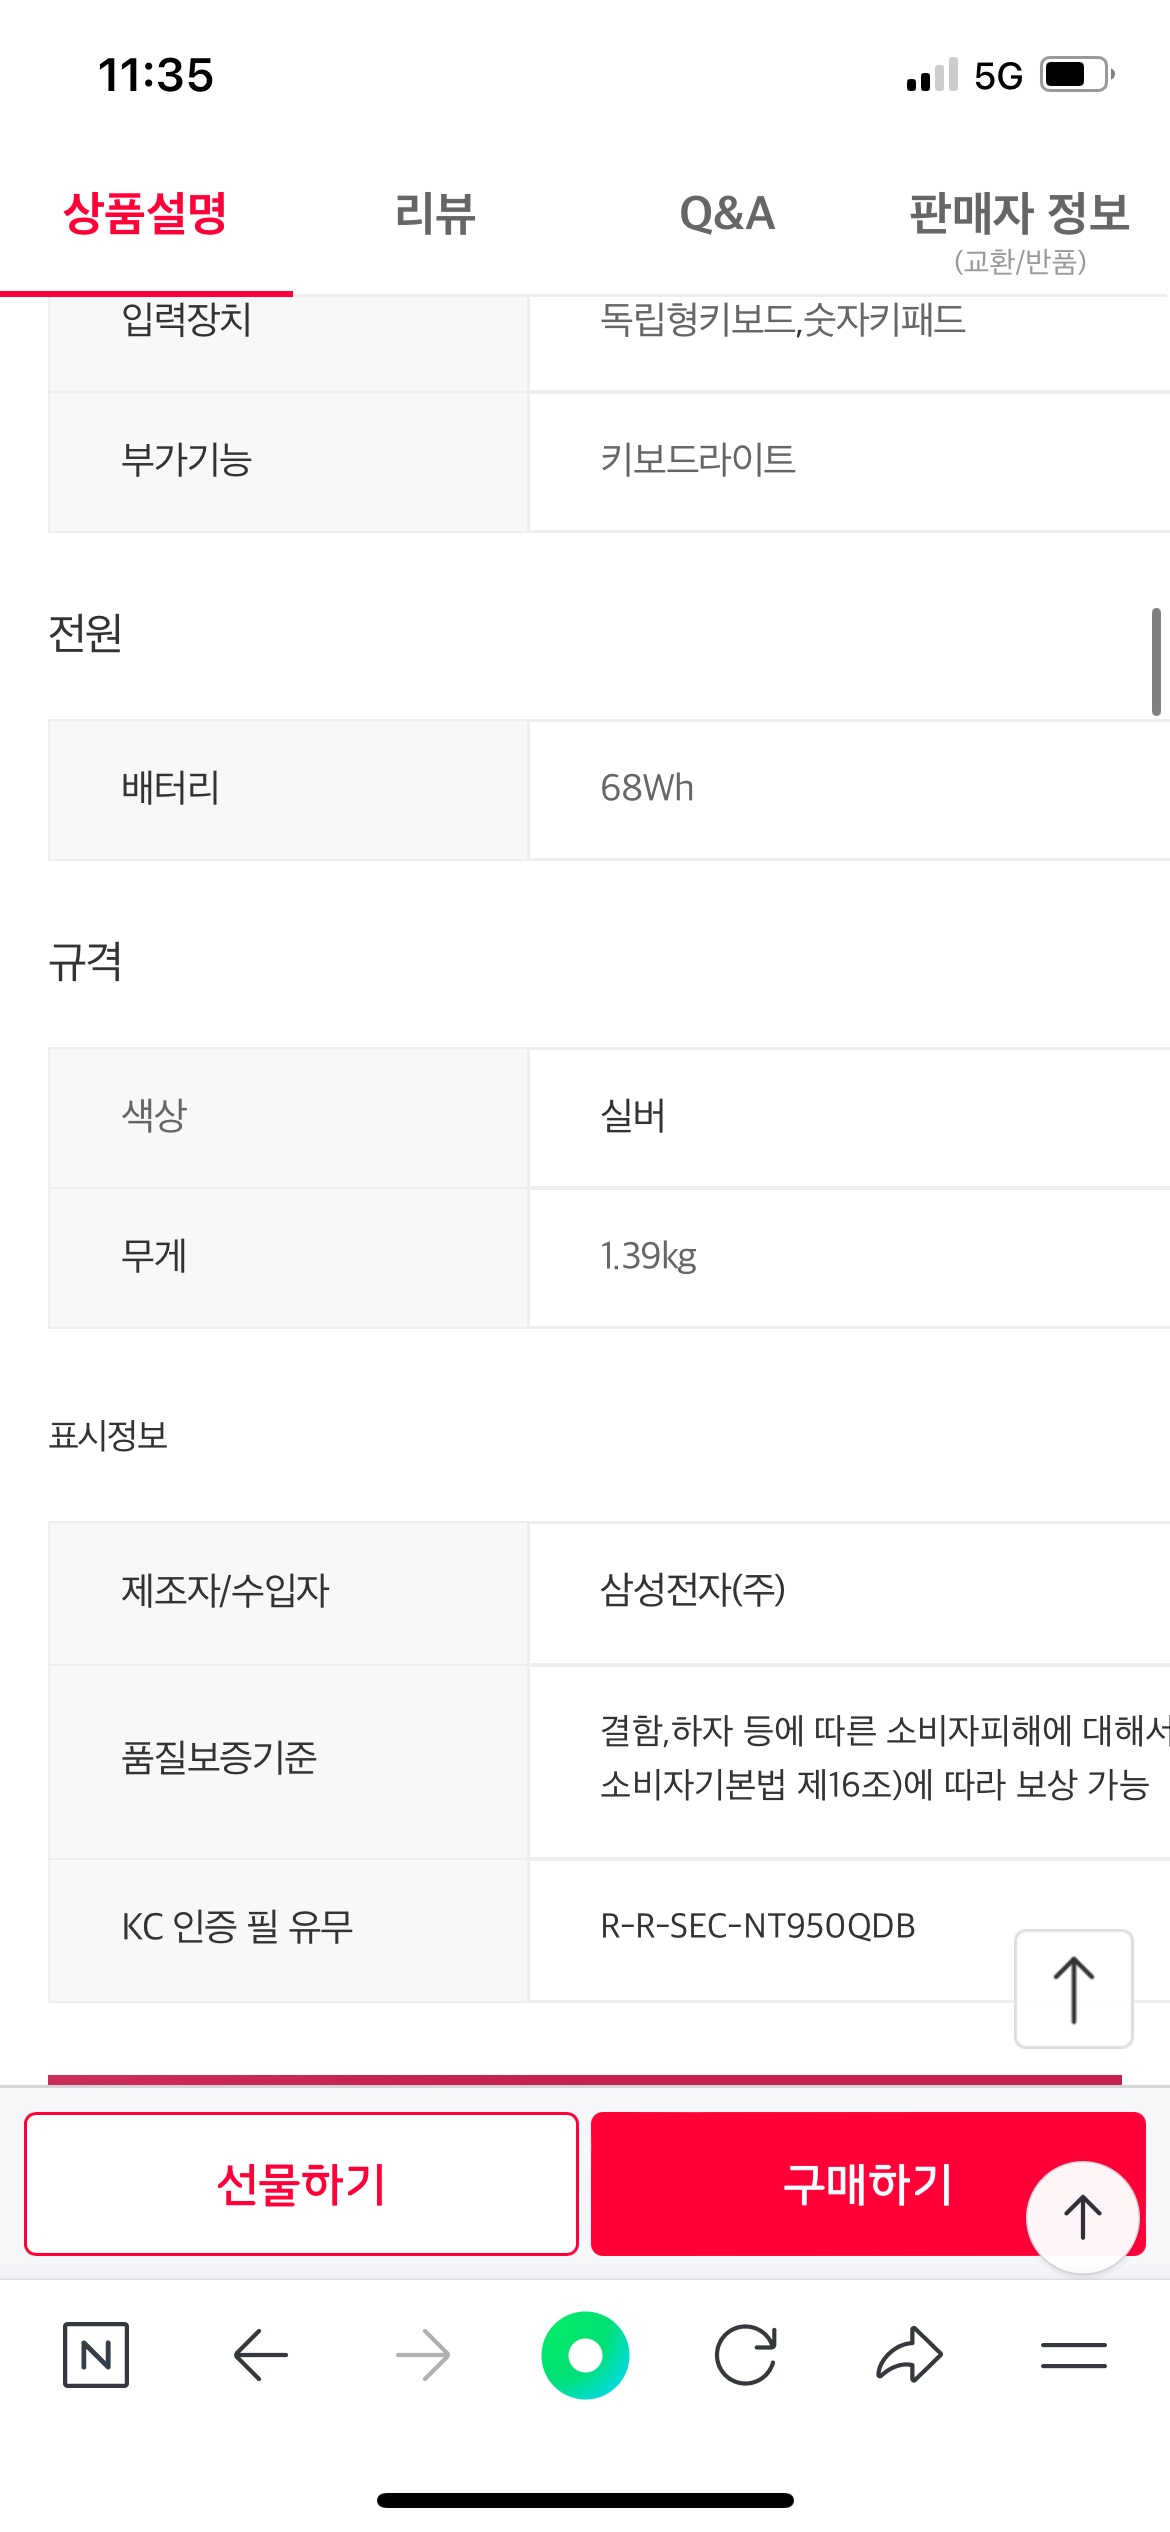Screen dimensions: 1170x2532
Task: Open the Naver home N icon
Action: tap(96, 2355)
